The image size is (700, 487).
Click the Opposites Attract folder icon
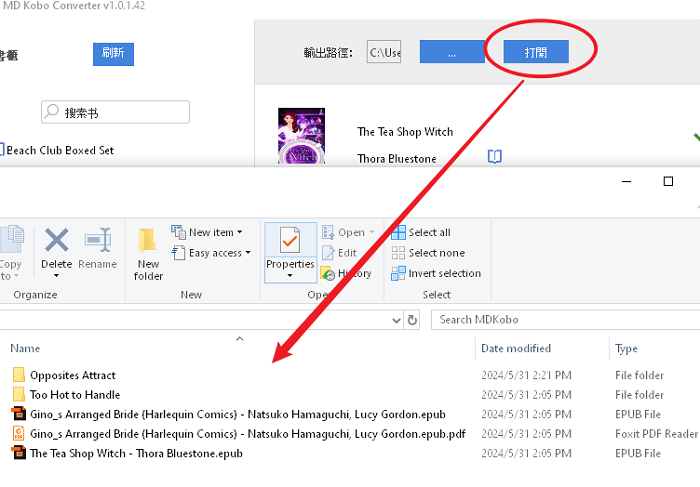[x=19, y=375]
